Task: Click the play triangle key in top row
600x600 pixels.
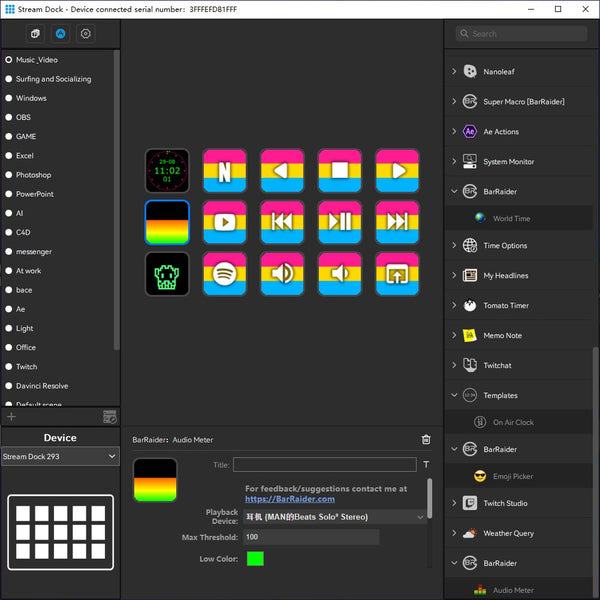Action: tap(397, 171)
